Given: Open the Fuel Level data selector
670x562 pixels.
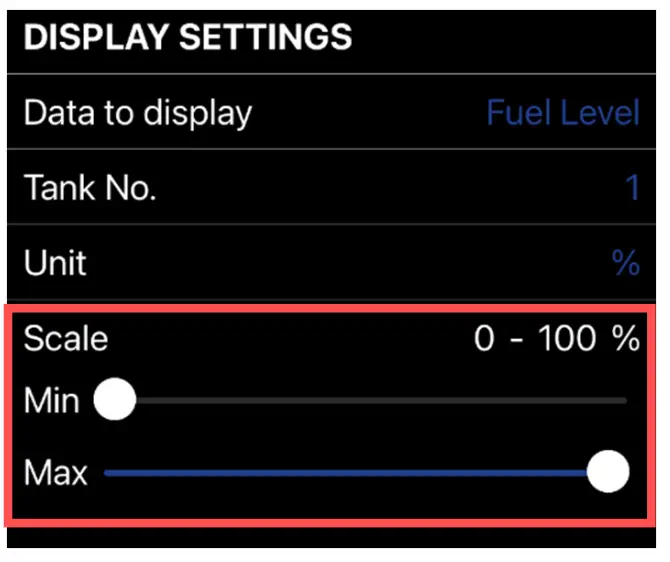Looking at the screenshot, I should [x=562, y=112].
